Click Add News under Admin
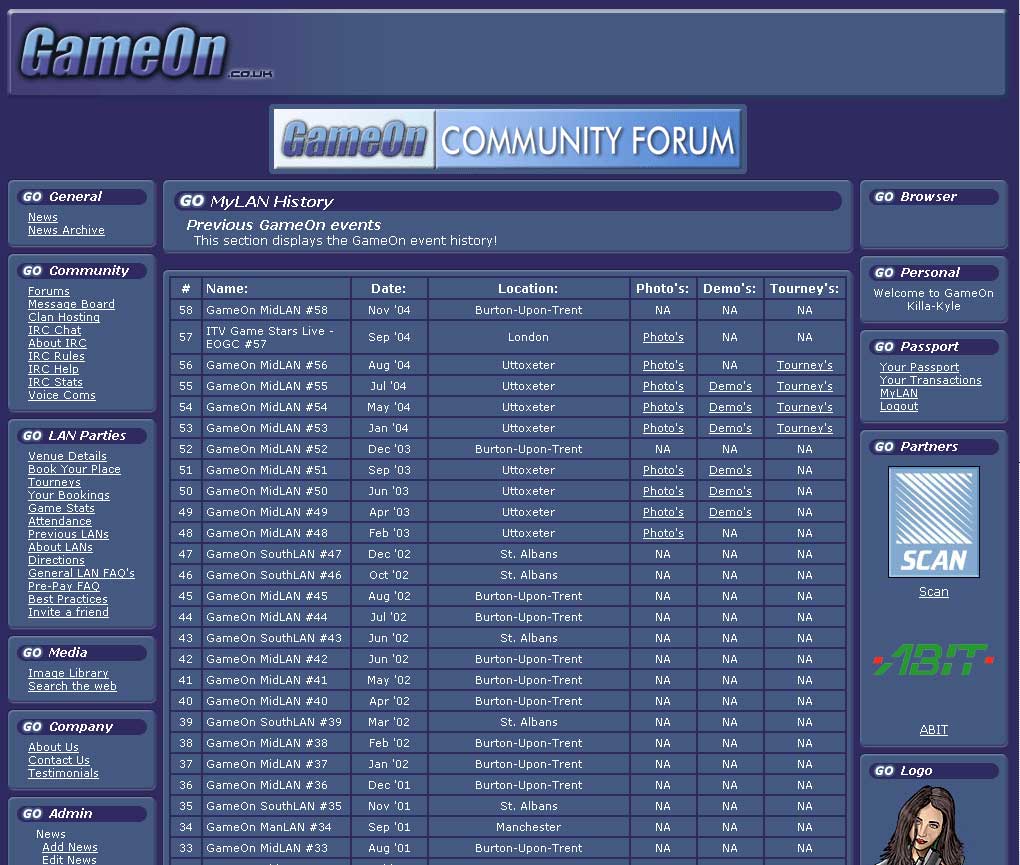The width and height of the screenshot is (1020, 865). [x=69, y=847]
